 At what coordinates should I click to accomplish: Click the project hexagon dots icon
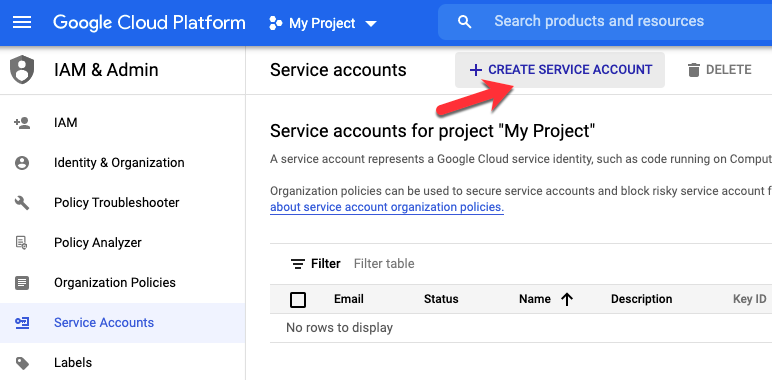point(276,23)
